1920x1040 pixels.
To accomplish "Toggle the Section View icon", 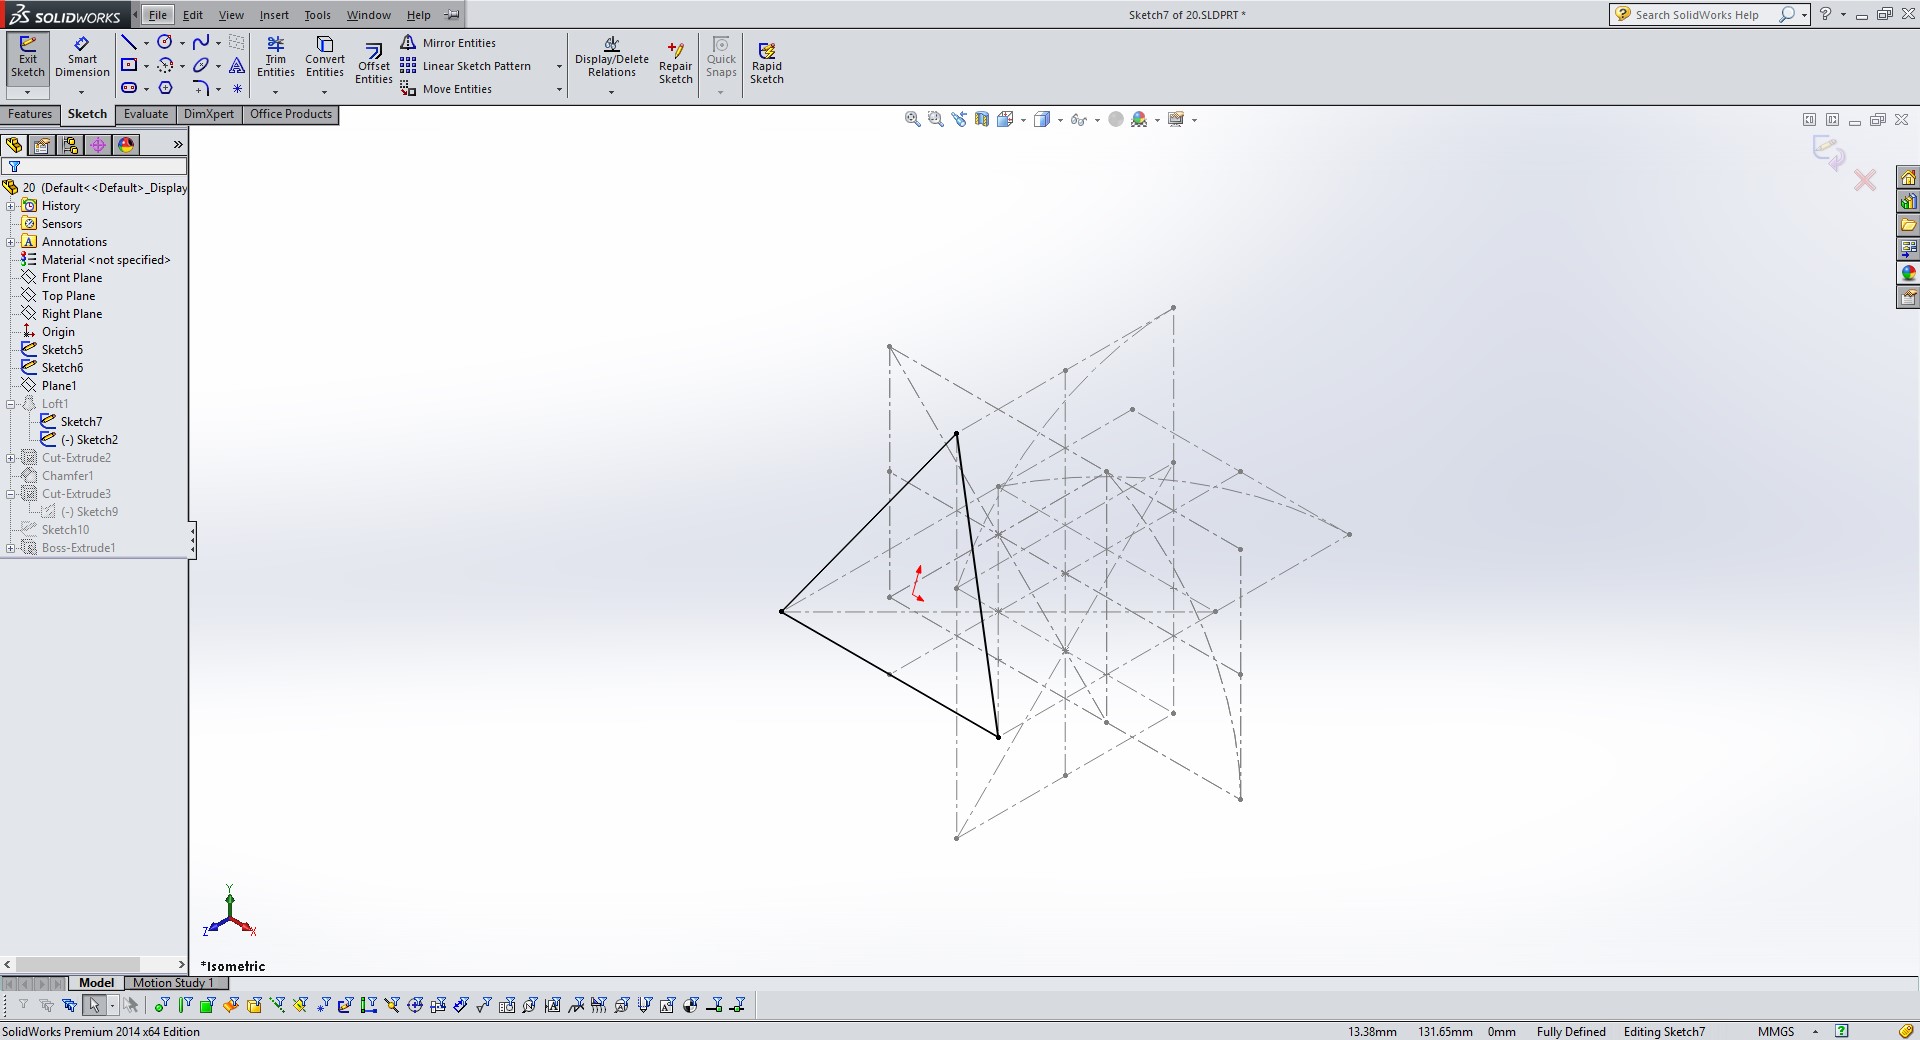I will [982, 119].
